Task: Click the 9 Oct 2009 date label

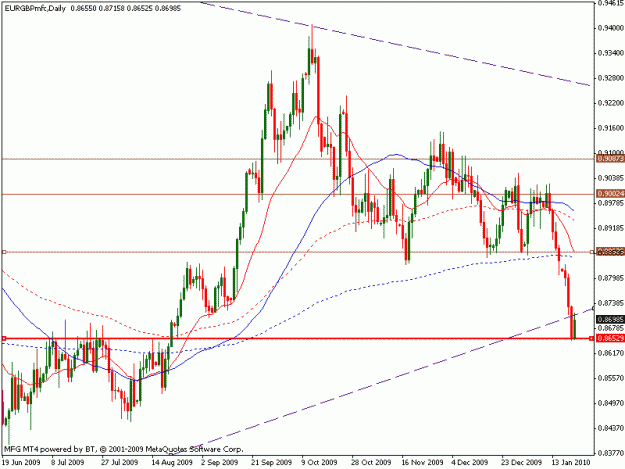Action: point(319,462)
